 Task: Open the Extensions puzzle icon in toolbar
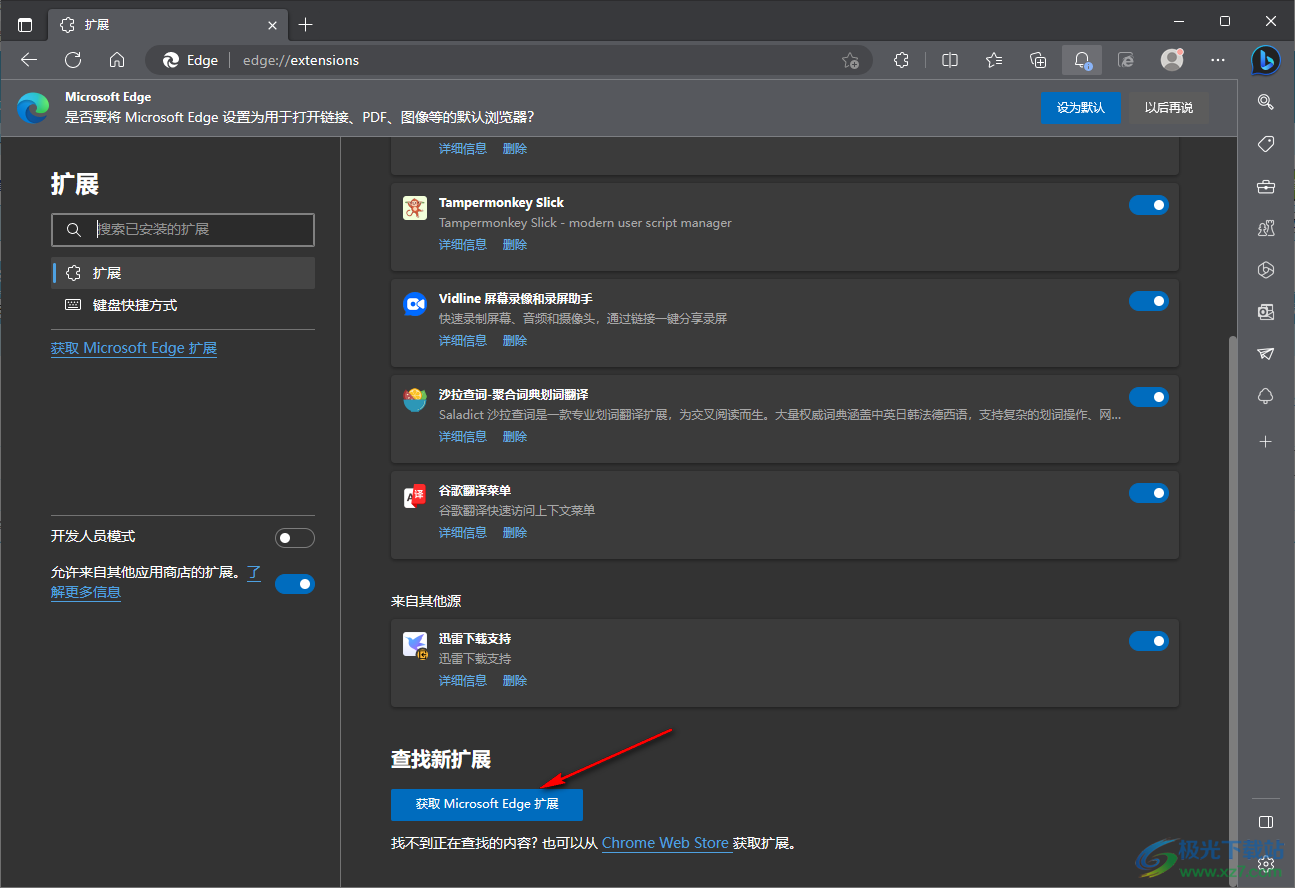pyautogui.click(x=901, y=60)
